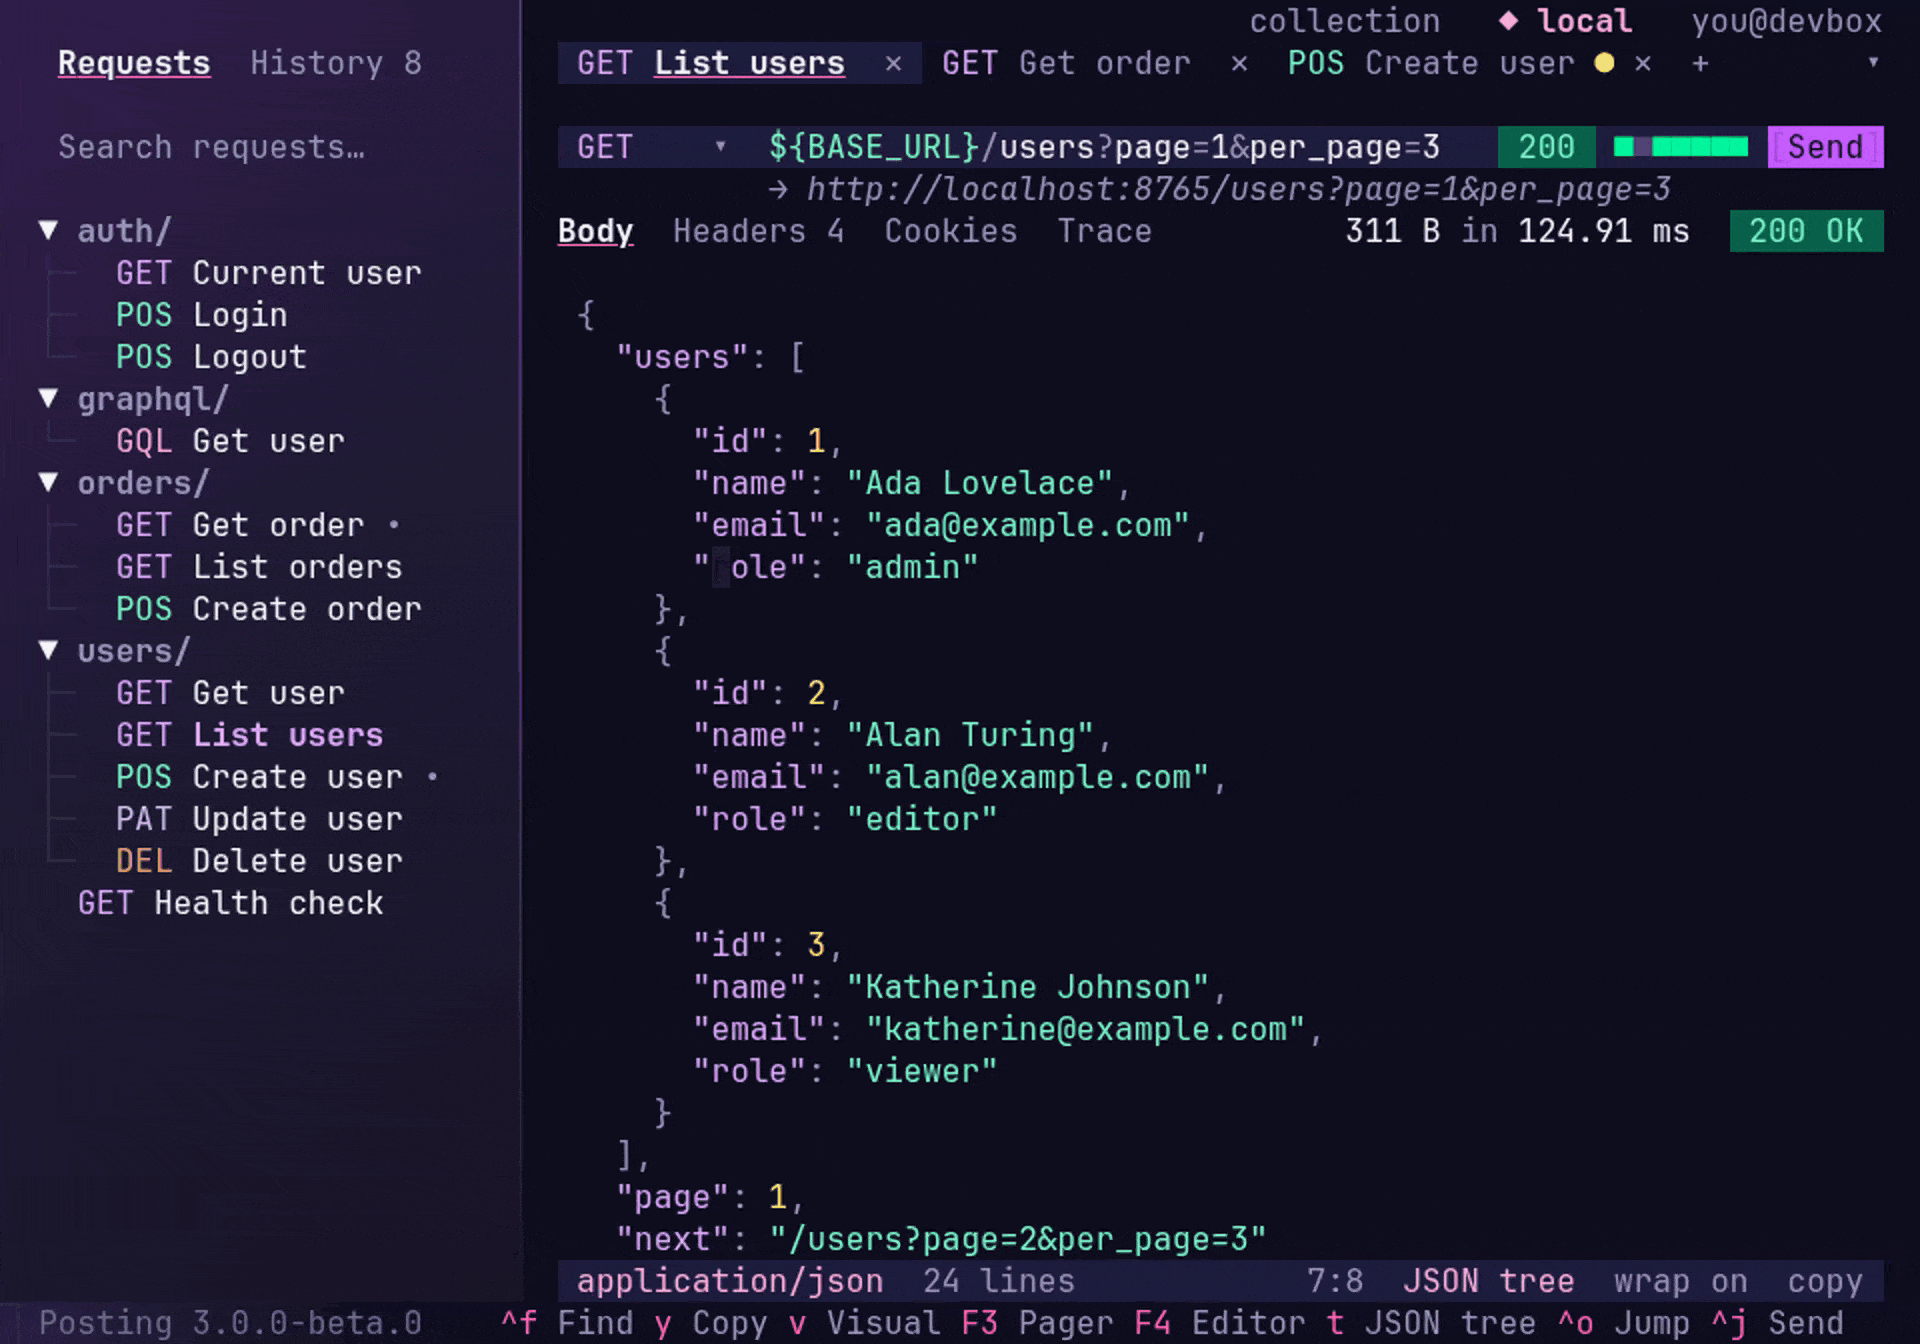The image size is (1920, 1344).
Task: Open GQL Get user request
Action: pos(230,441)
